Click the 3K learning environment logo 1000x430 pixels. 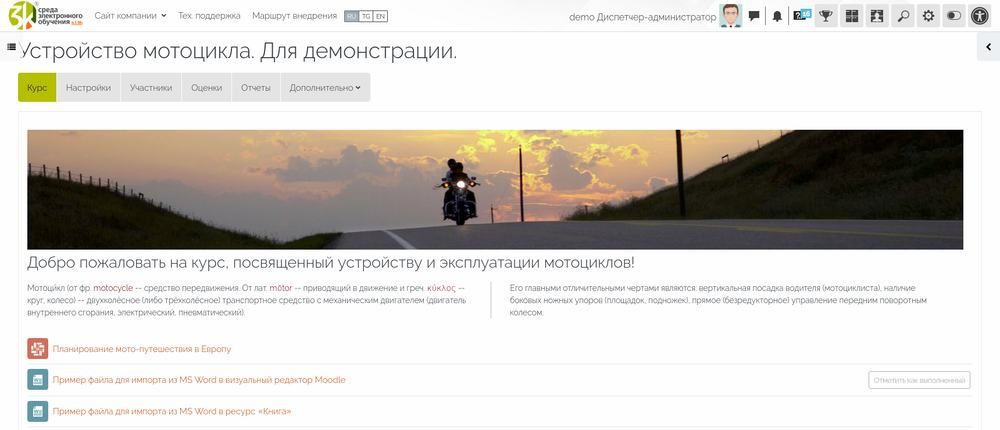[46, 15]
